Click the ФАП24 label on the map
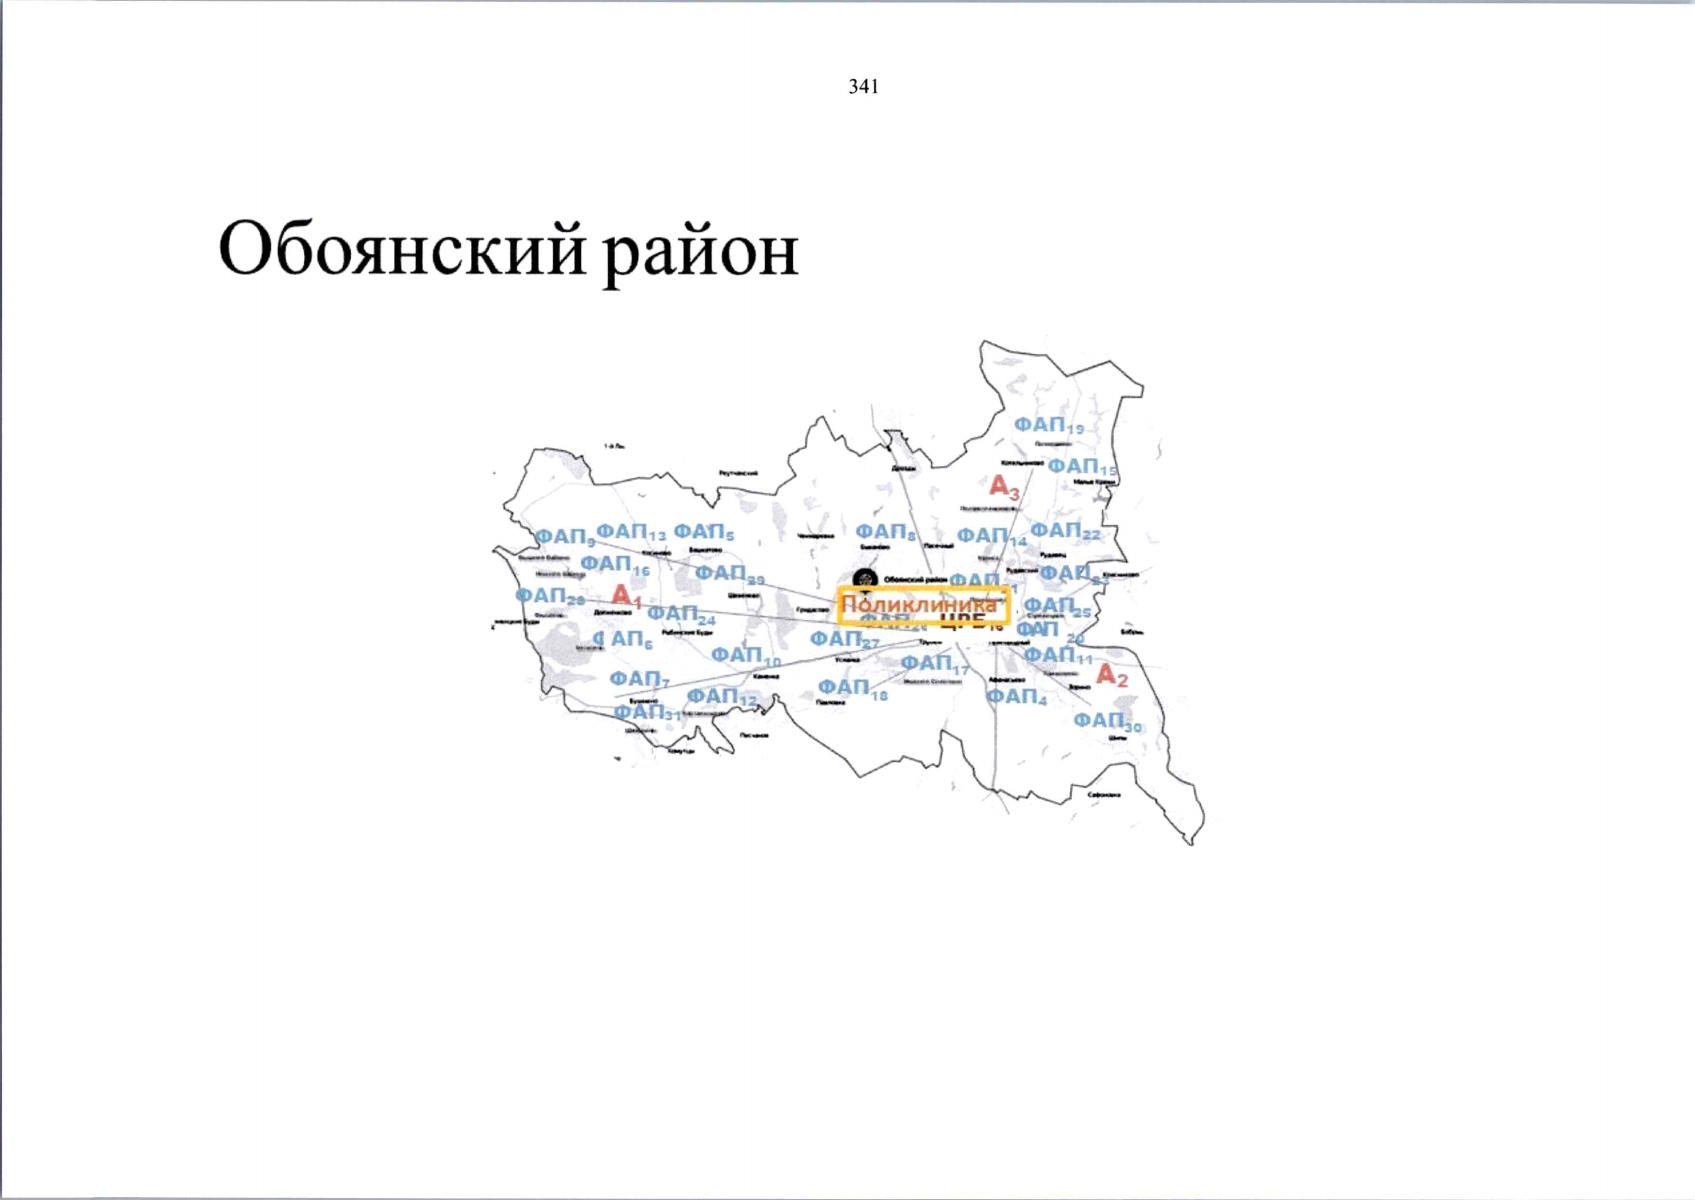Image resolution: width=1695 pixels, height=1200 pixels. [681, 614]
